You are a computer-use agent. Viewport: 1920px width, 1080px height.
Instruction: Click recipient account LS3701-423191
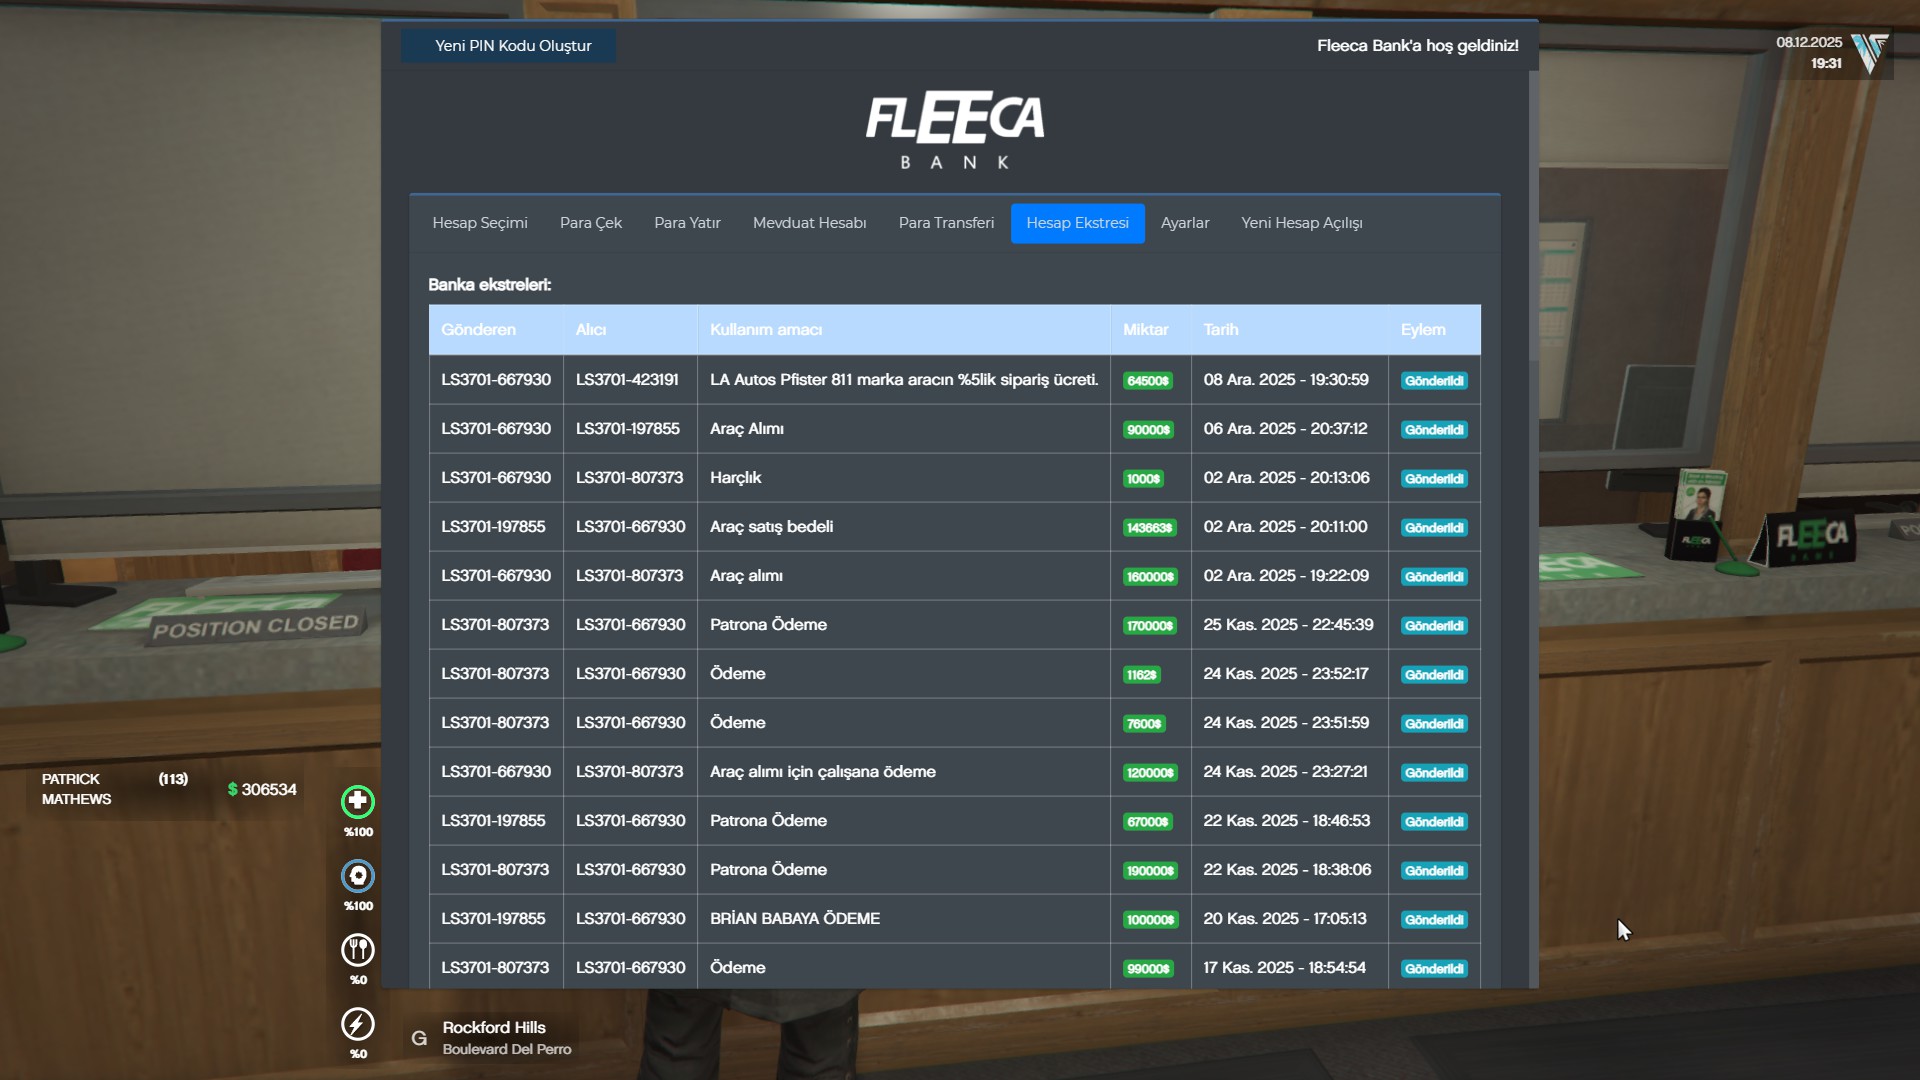pos(627,380)
